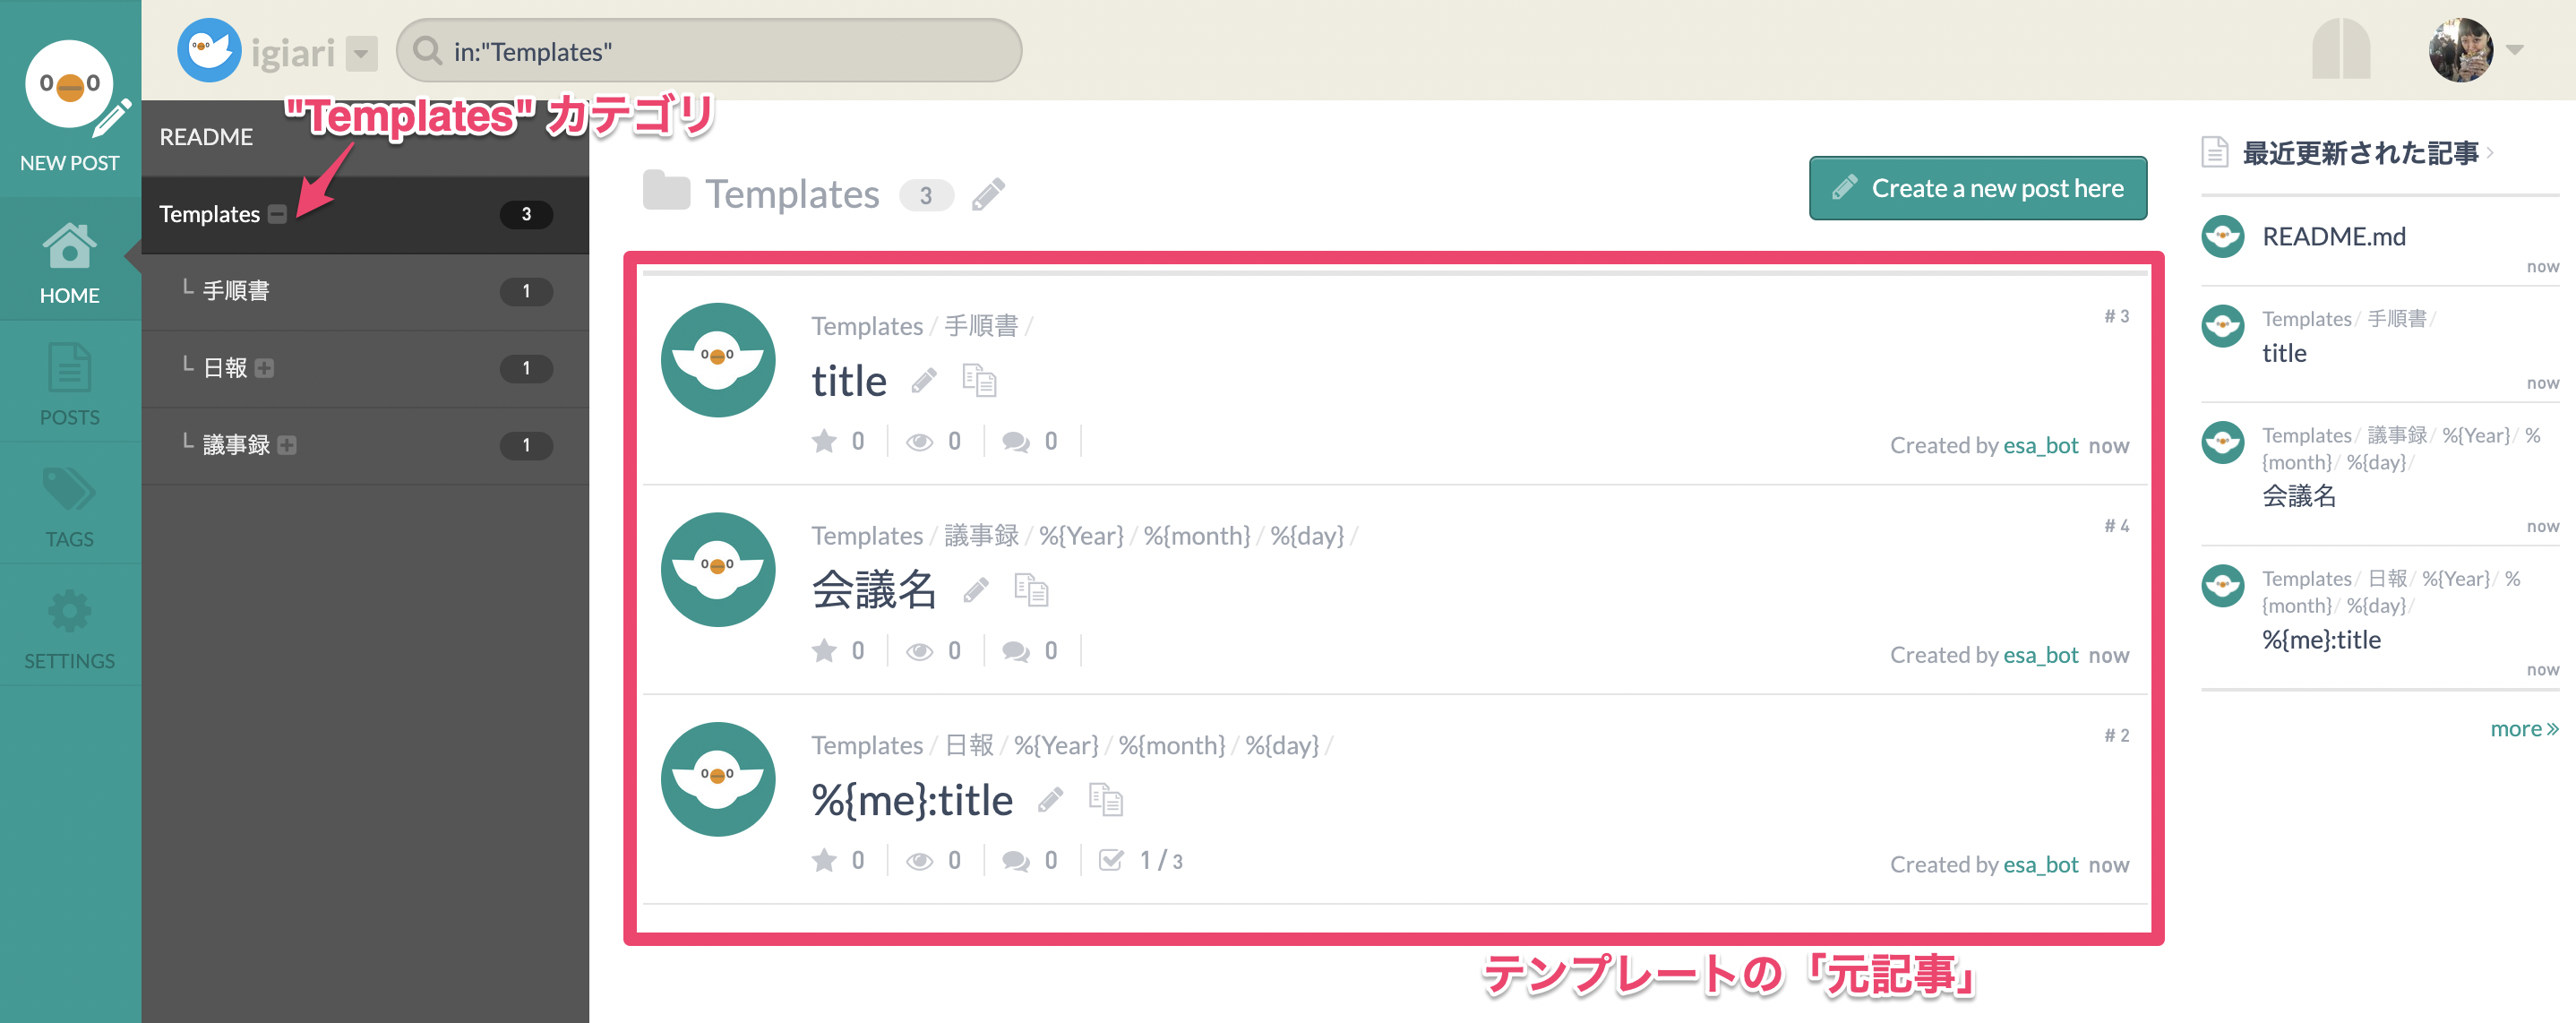Image resolution: width=2576 pixels, height=1023 pixels.
Task: Open the TAGS sidebar section
Action: tap(69, 506)
